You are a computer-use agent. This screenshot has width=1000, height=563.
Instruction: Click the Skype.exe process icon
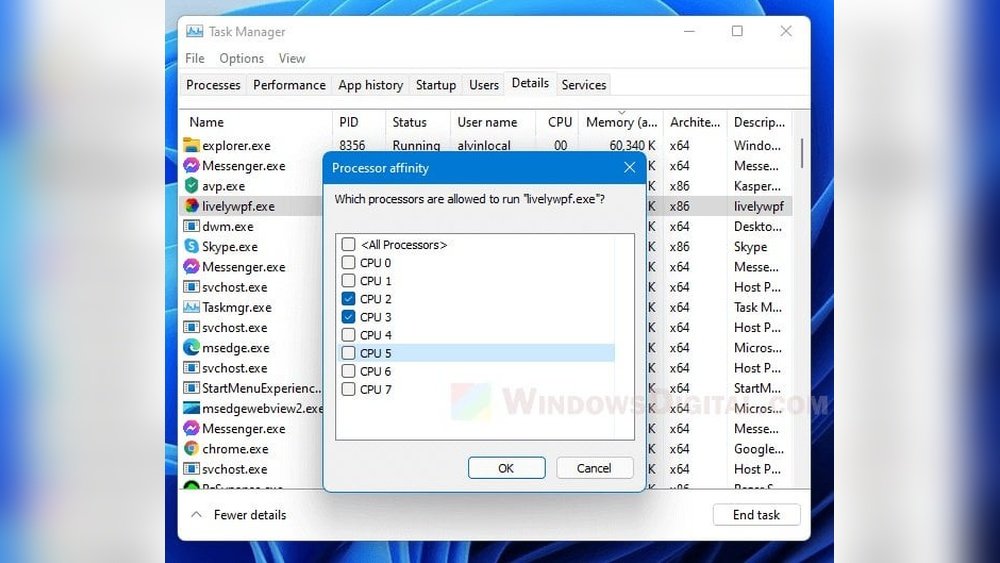(x=192, y=247)
